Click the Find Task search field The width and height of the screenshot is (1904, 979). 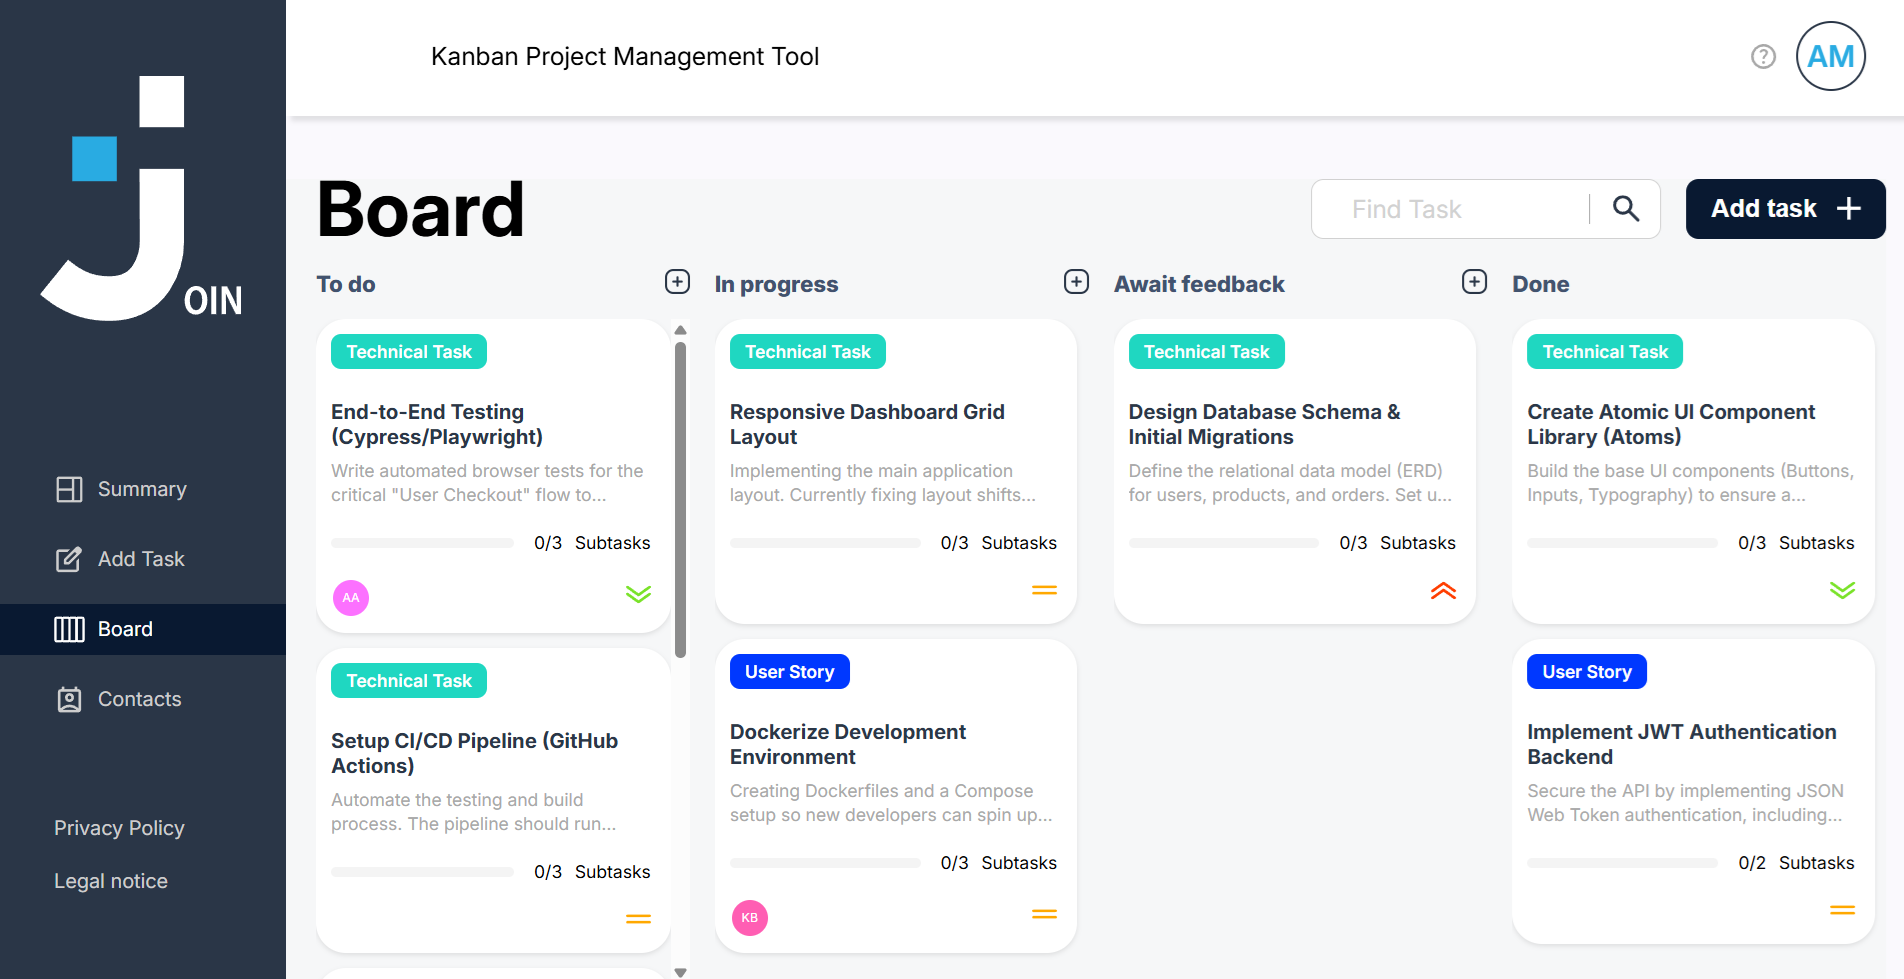1450,209
